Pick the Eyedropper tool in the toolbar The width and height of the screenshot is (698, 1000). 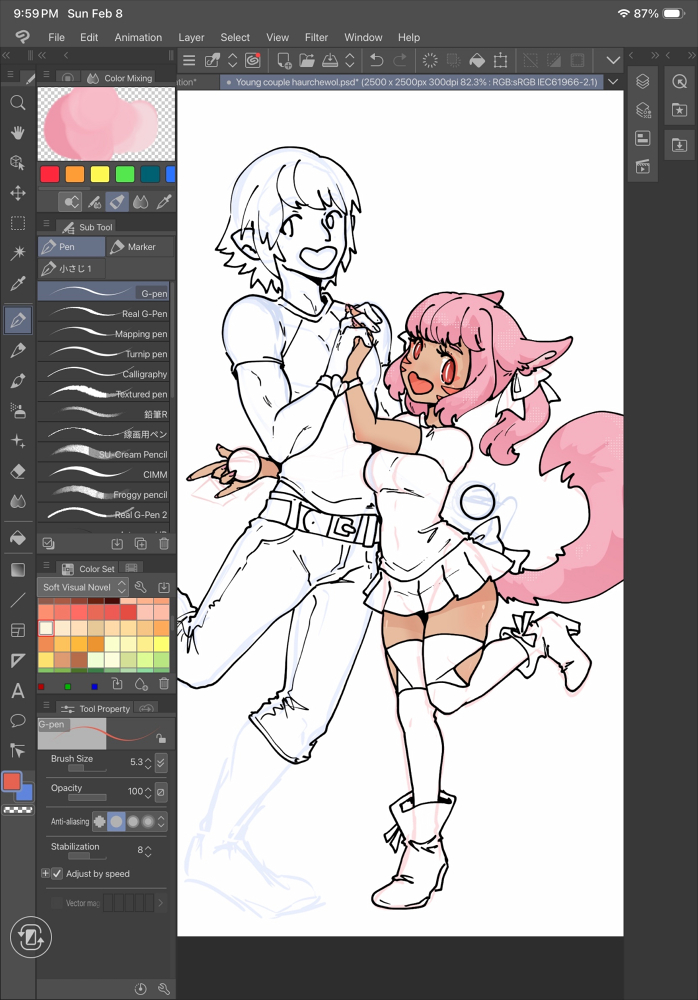point(18,284)
